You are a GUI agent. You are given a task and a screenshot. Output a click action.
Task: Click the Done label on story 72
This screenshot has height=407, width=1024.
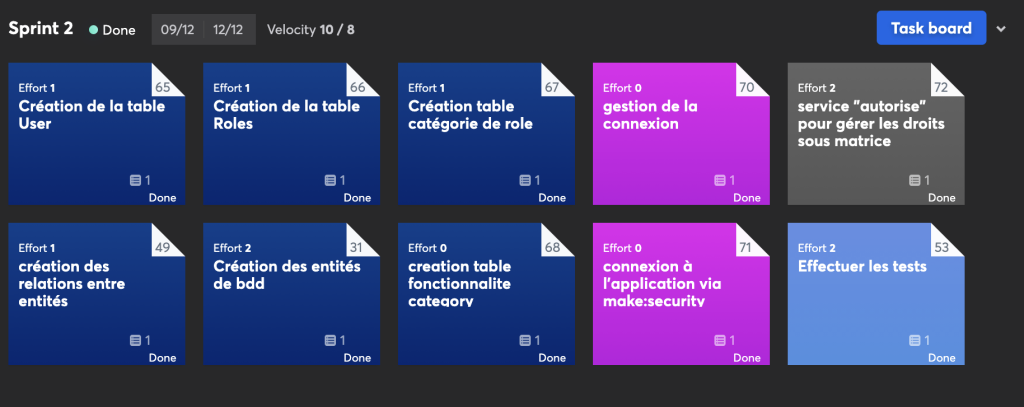(941, 198)
